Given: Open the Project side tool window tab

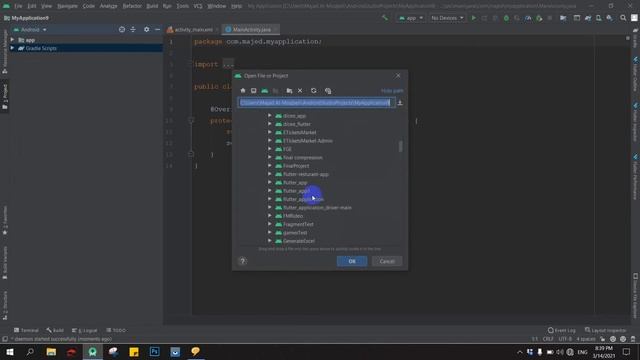Looking at the screenshot, I should (x=5, y=97).
